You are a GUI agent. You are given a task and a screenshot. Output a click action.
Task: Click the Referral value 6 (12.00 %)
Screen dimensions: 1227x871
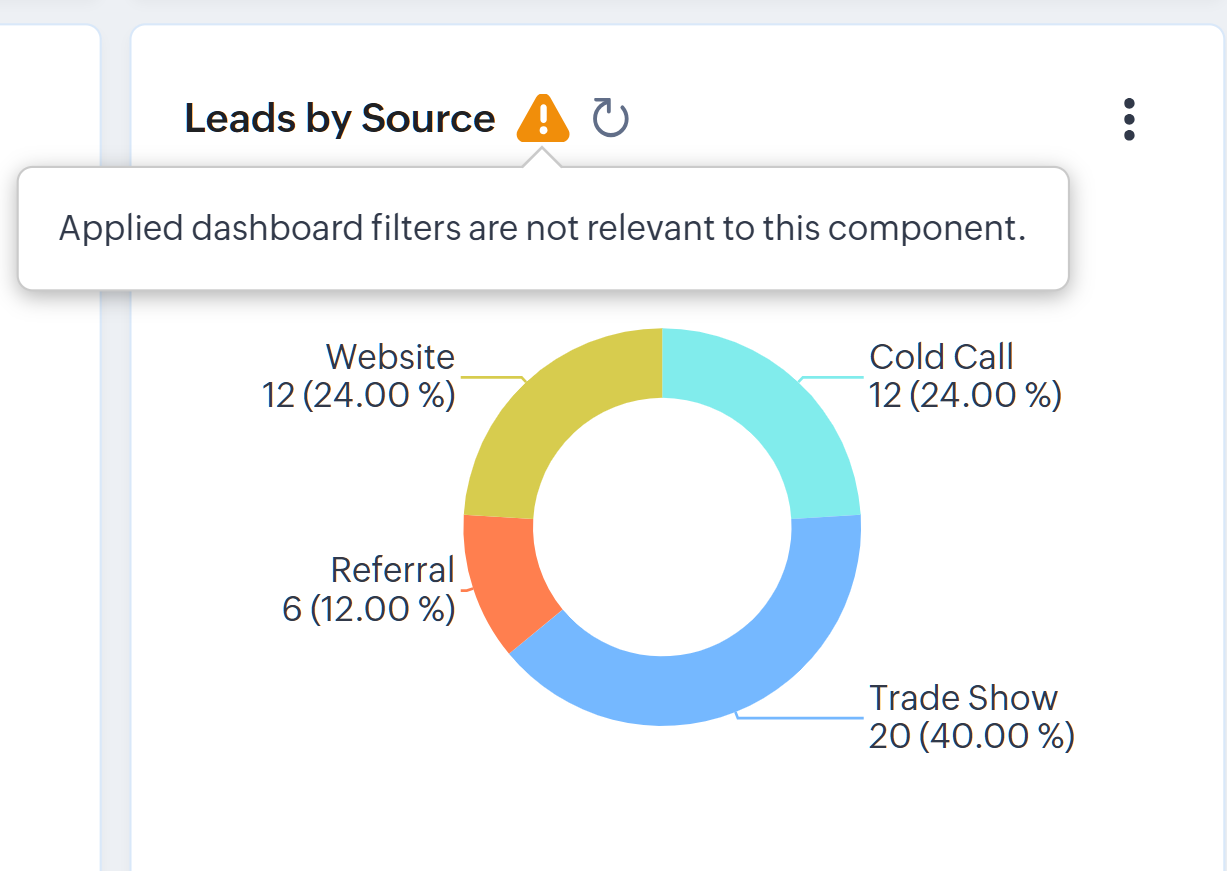tap(368, 609)
